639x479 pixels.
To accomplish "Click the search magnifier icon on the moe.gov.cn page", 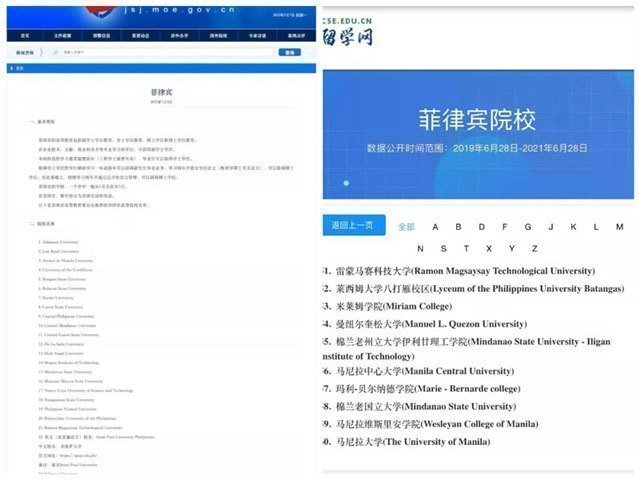I will click(55, 52).
